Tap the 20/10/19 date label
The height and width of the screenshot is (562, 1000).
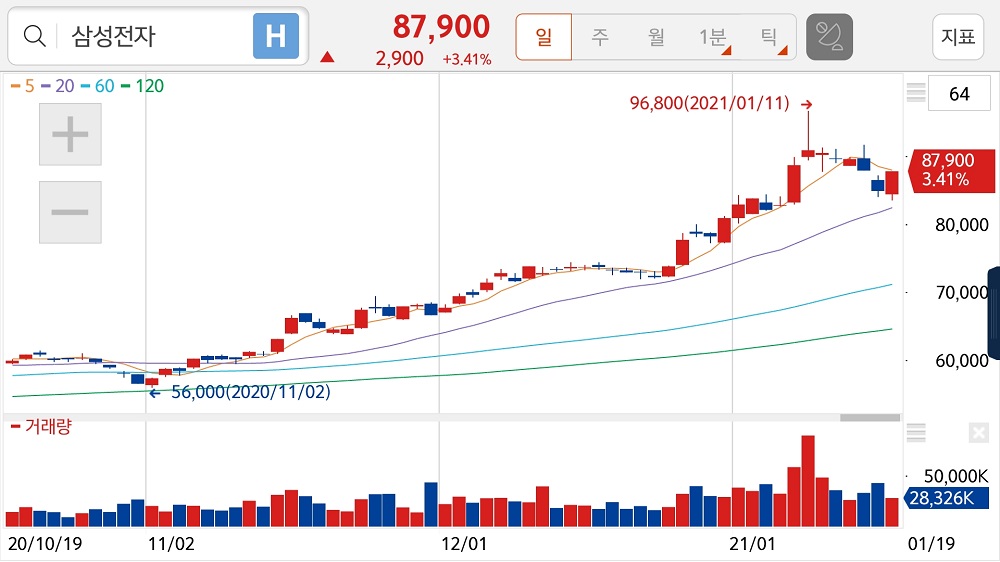tap(45, 544)
